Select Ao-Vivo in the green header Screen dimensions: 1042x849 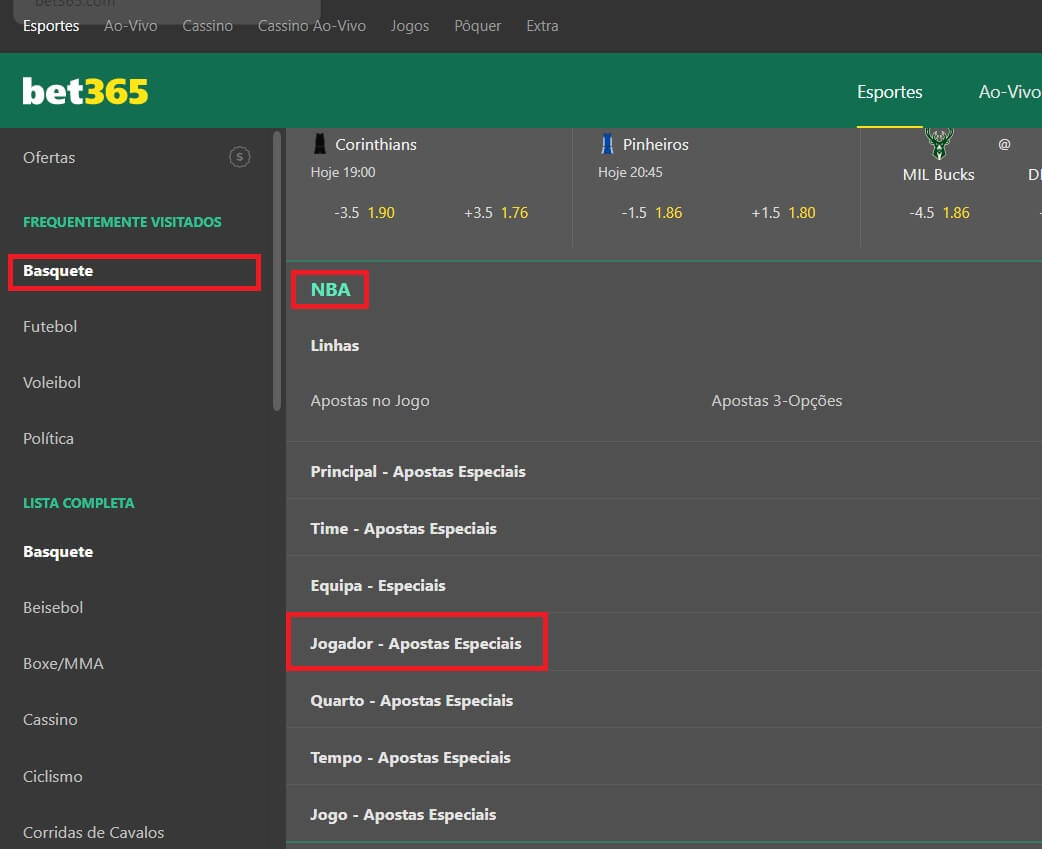(1009, 92)
